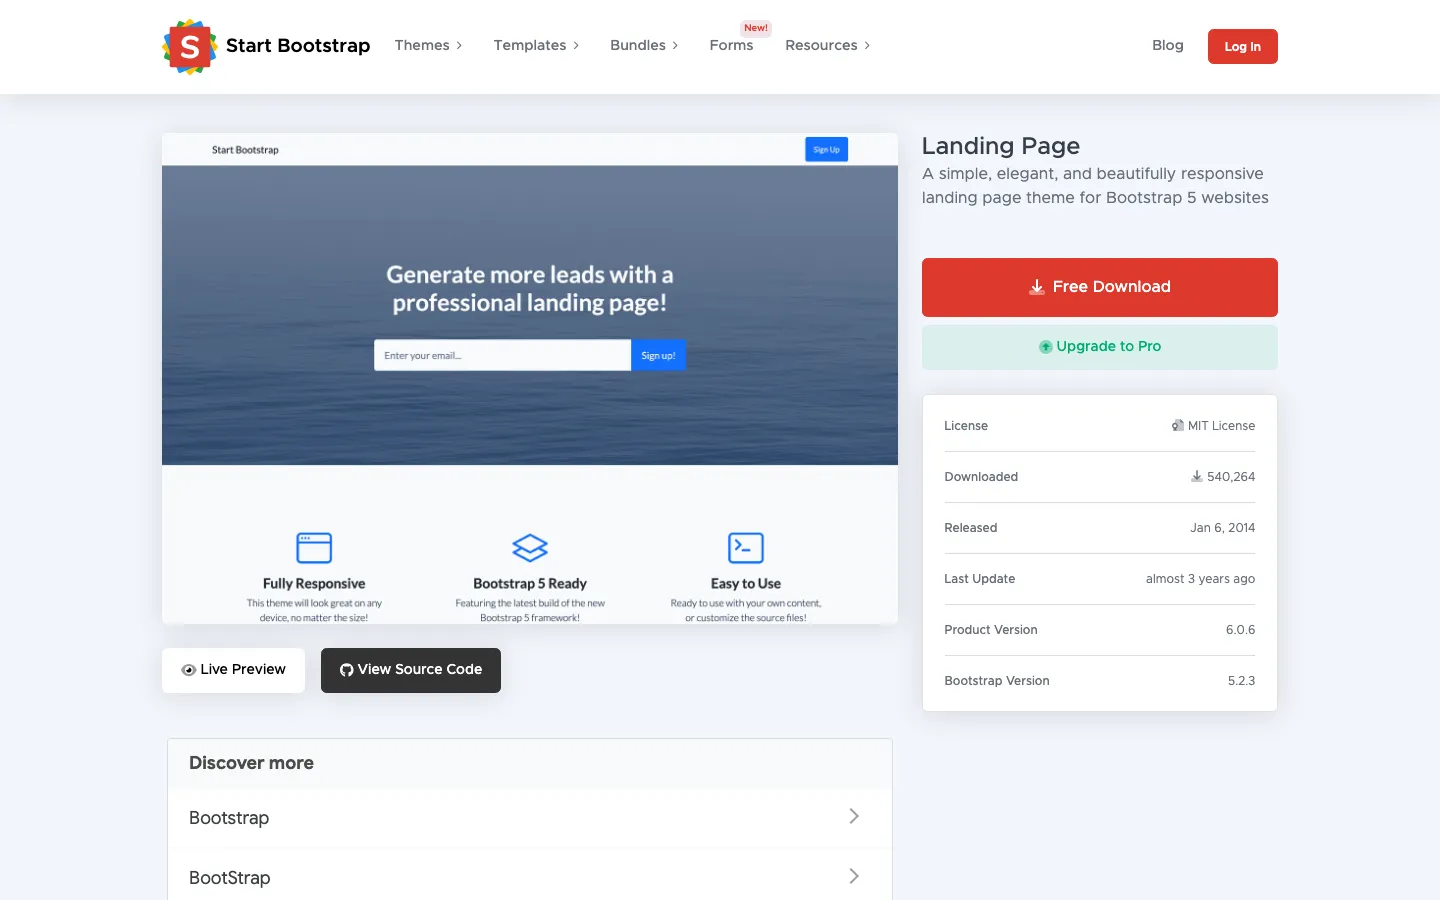Click the Bootstrap Version value 5.2.3
Screen dimensions: 1440x900
pyautogui.click(x=1241, y=681)
